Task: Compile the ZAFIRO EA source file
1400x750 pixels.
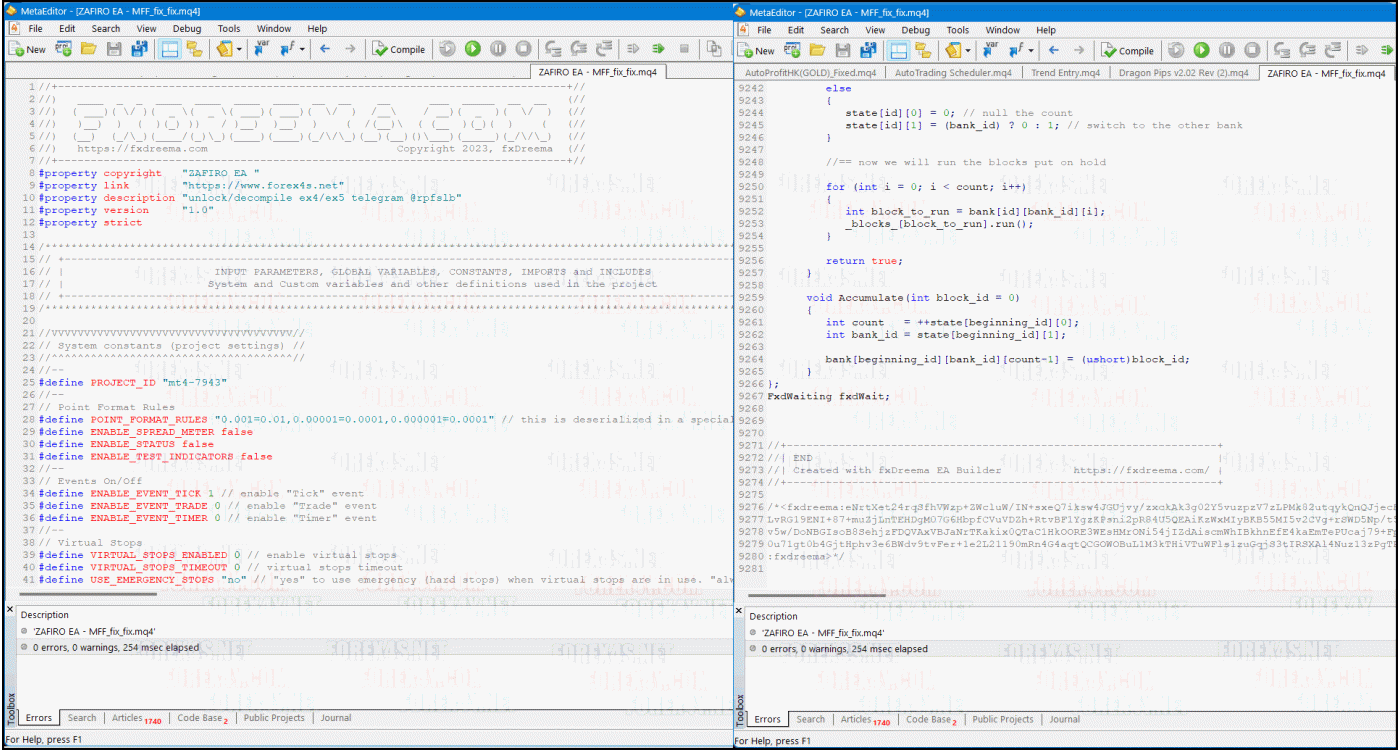Action: coord(398,48)
